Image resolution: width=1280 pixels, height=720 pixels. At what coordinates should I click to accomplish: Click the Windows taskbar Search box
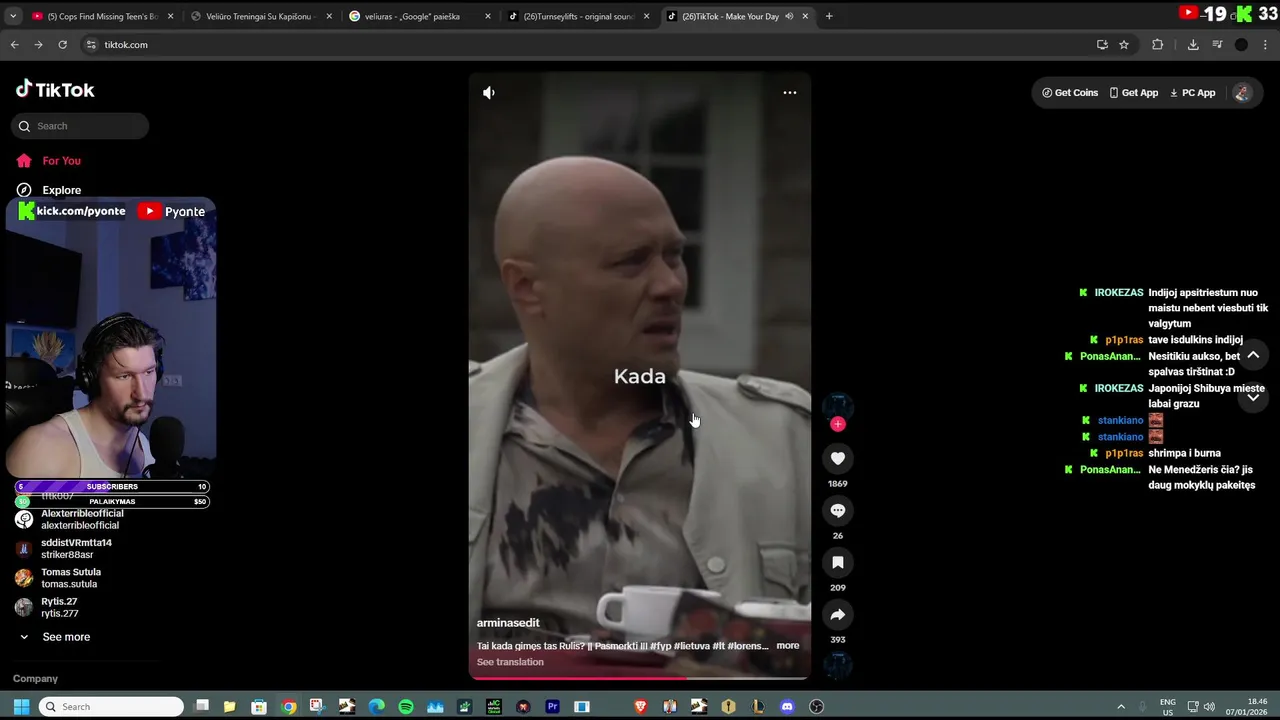click(x=110, y=707)
